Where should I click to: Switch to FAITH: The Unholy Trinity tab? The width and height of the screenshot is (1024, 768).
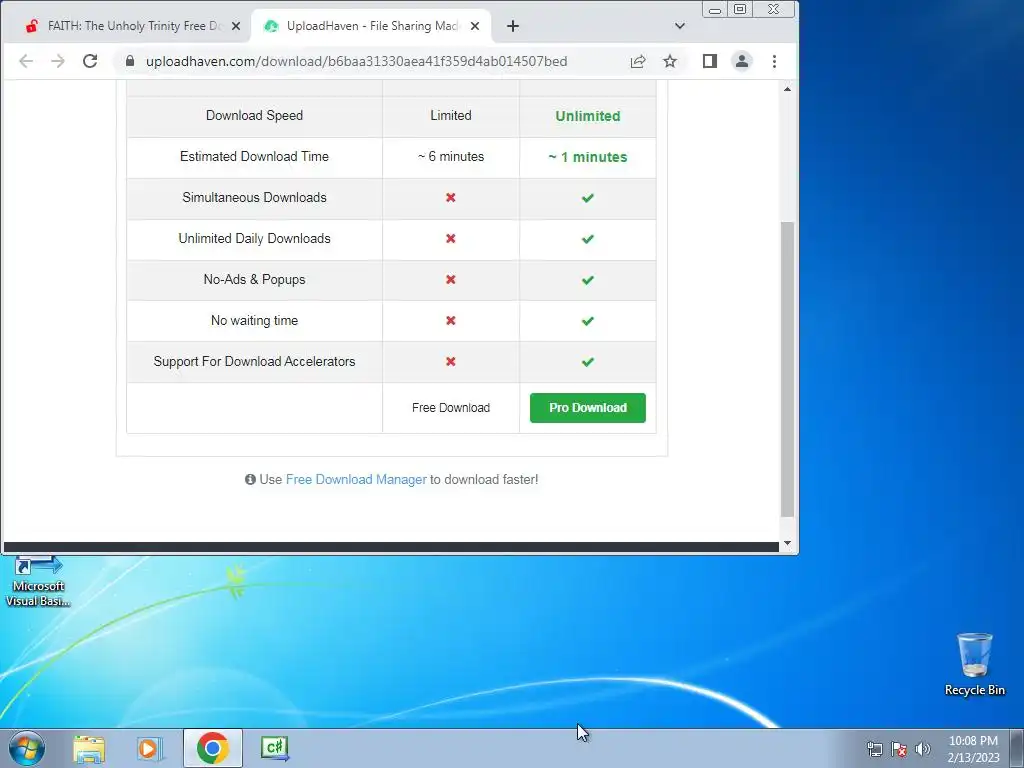pyautogui.click(x=133, y=26)
